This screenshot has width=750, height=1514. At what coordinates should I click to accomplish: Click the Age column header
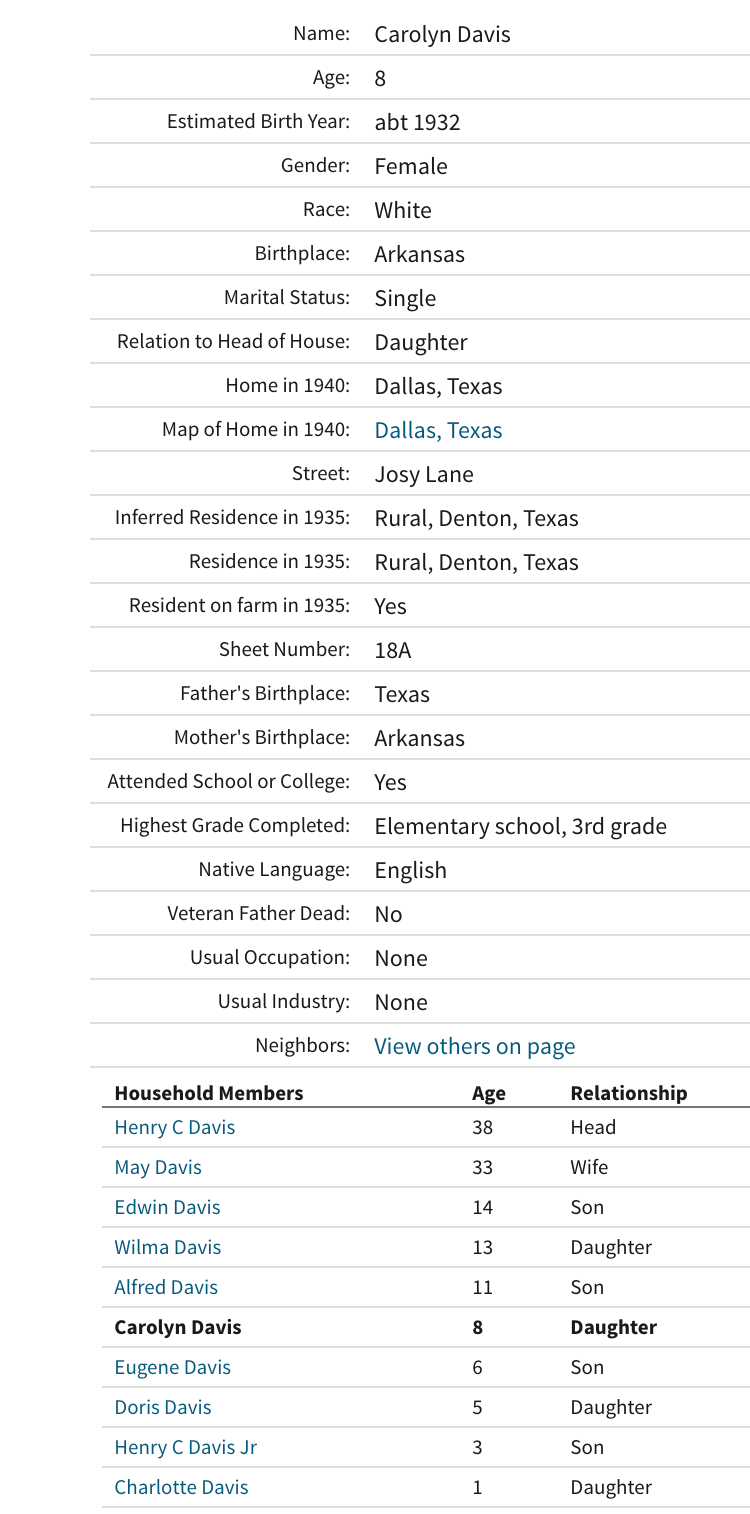click(x=489, y=1093)
